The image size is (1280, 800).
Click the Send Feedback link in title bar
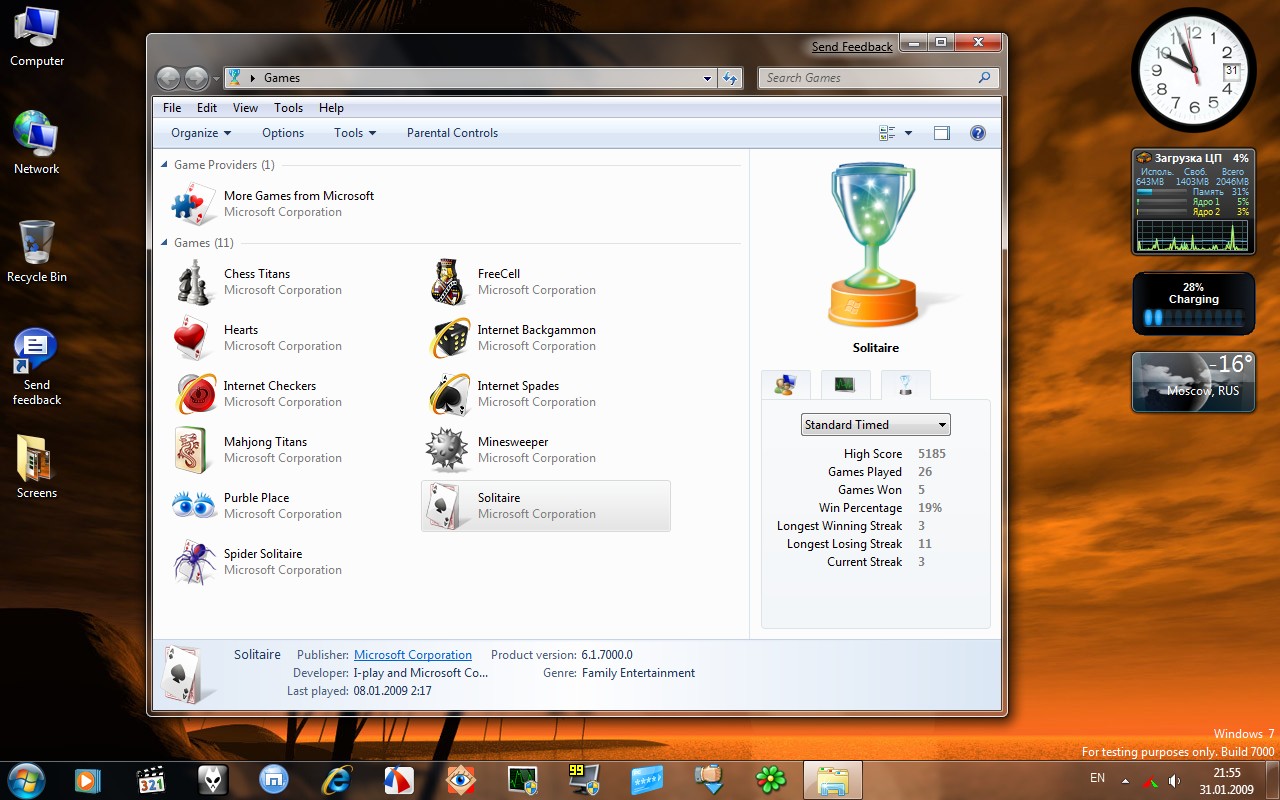[x=852, y=47]
